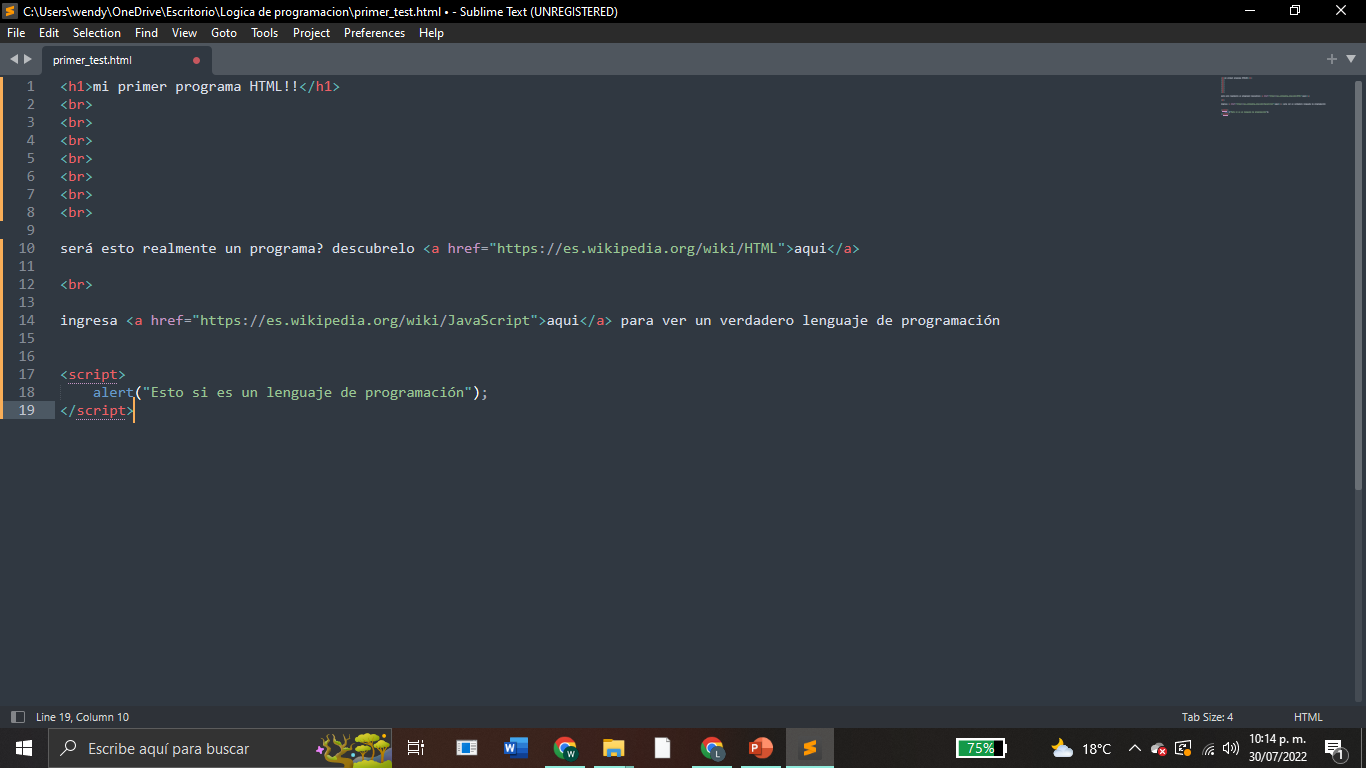Open the notification center icon
Image resolution: width=1366 pixels, height=768 pixels.
[x=1334, y=748]
